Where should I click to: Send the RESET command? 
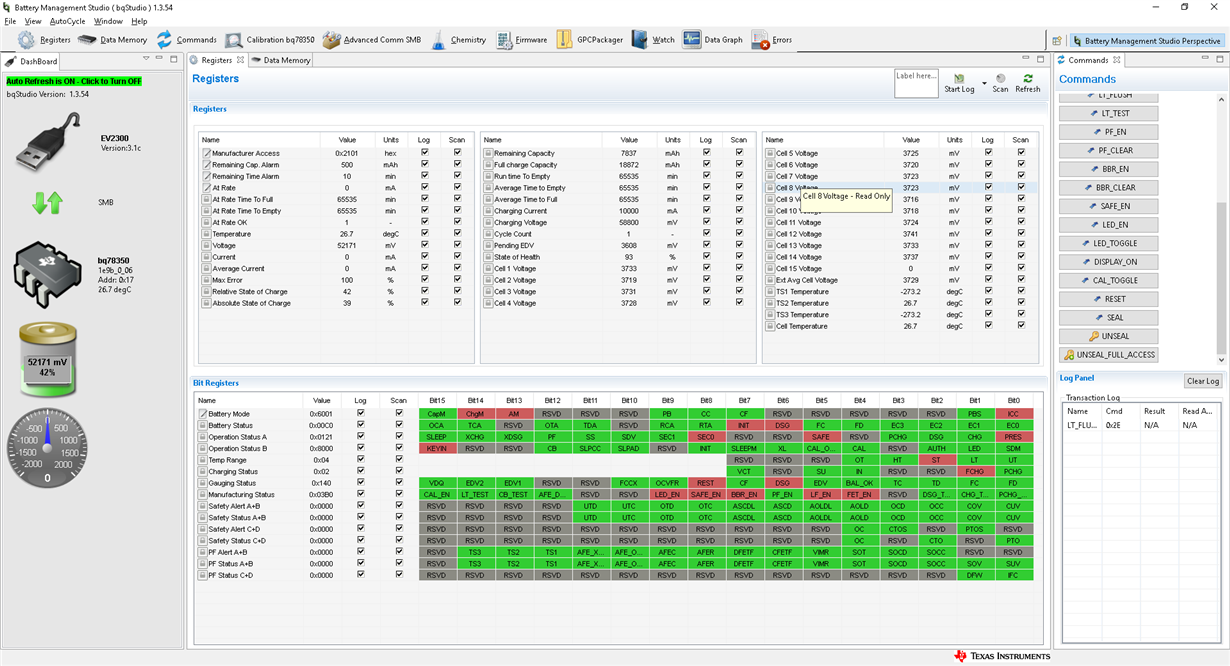(1108, 299)
